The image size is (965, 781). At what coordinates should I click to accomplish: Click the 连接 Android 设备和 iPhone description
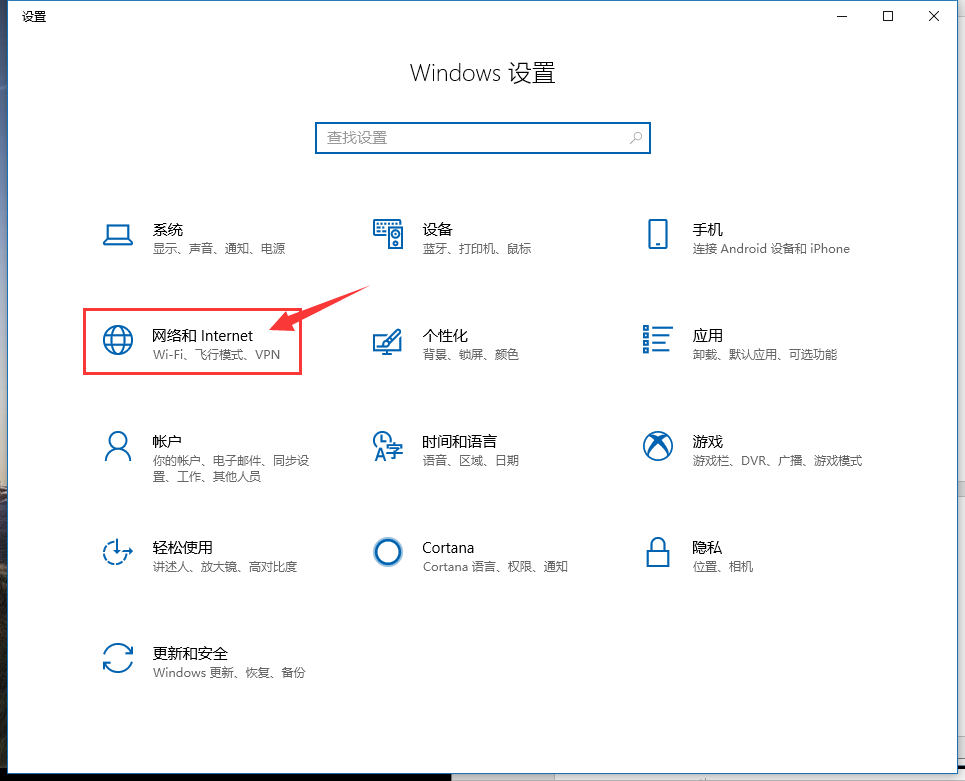(x=771, y=249)
